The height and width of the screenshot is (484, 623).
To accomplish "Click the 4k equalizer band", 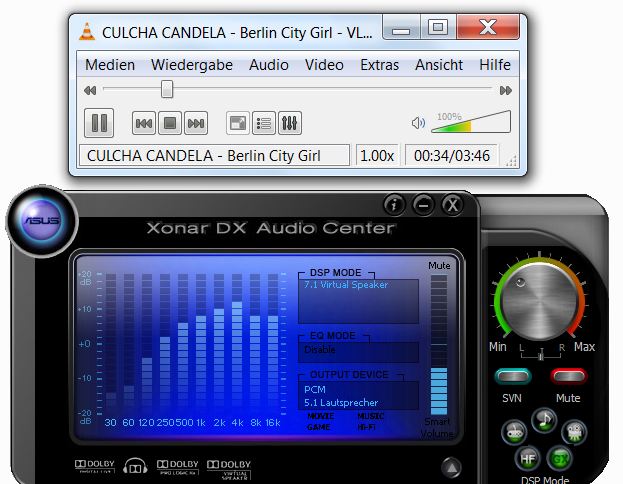I will click(x=237, y=344).
